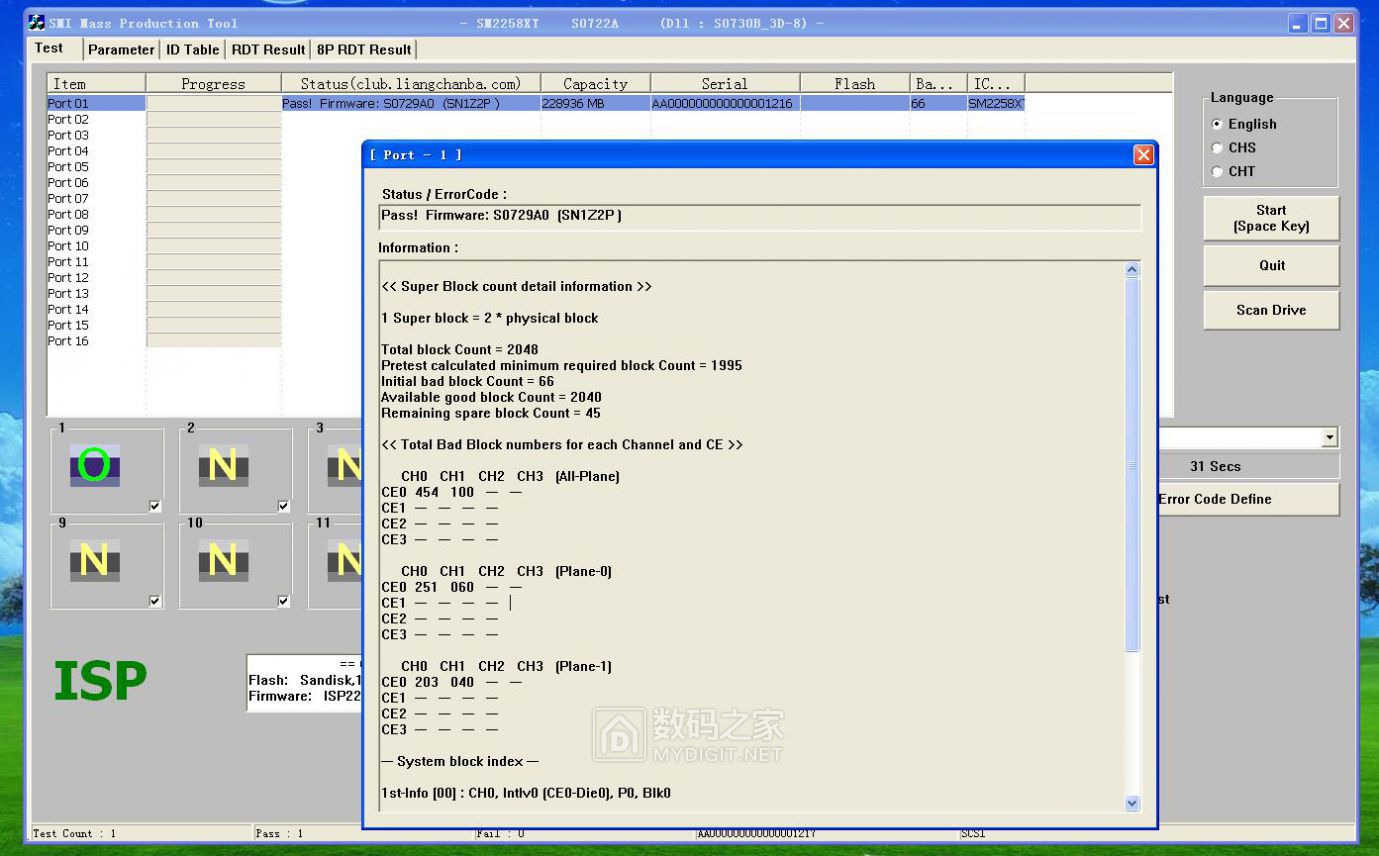Click the 31 Secs timer field

pyautogui.click(x=1248, y=466)
